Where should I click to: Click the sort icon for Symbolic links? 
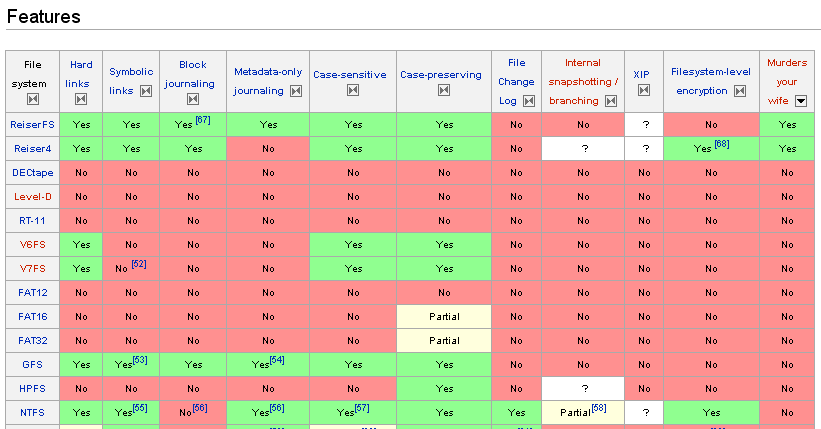[x=146, y=91]
